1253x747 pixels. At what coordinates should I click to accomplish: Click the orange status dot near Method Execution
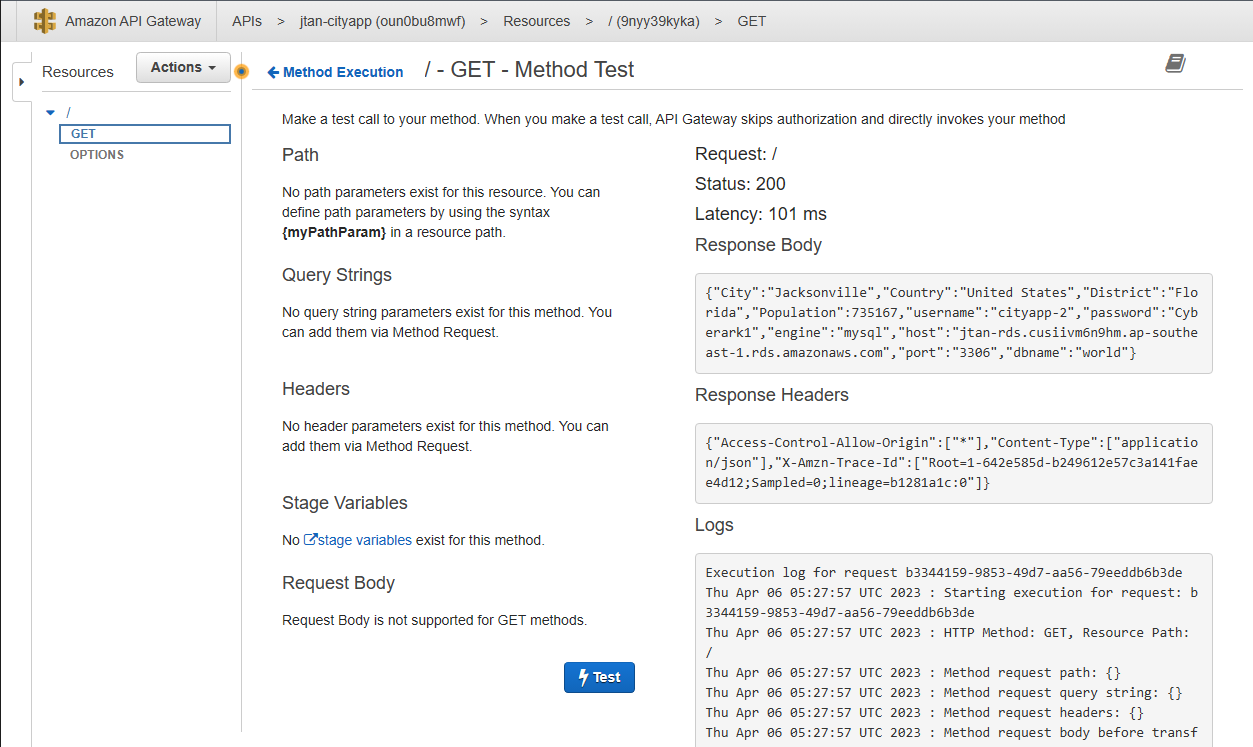241,71
